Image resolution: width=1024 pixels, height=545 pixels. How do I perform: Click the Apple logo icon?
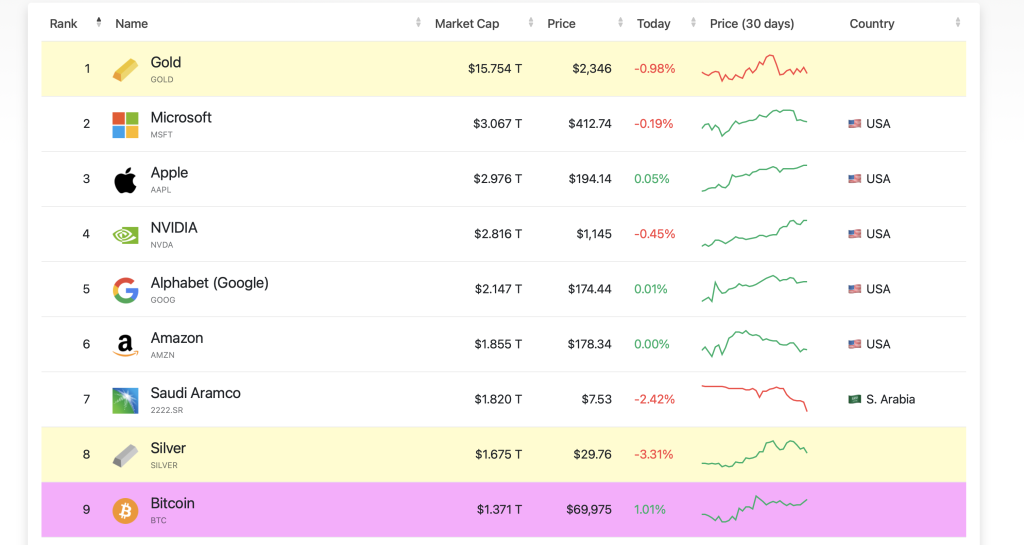coord(125,180)
